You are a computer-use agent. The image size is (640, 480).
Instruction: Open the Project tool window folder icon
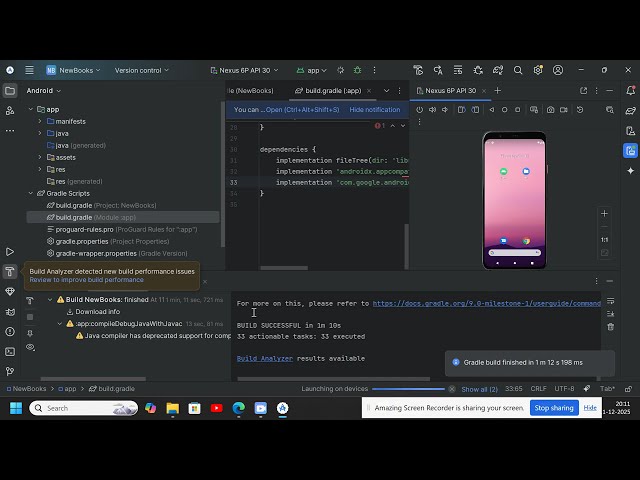10,91
